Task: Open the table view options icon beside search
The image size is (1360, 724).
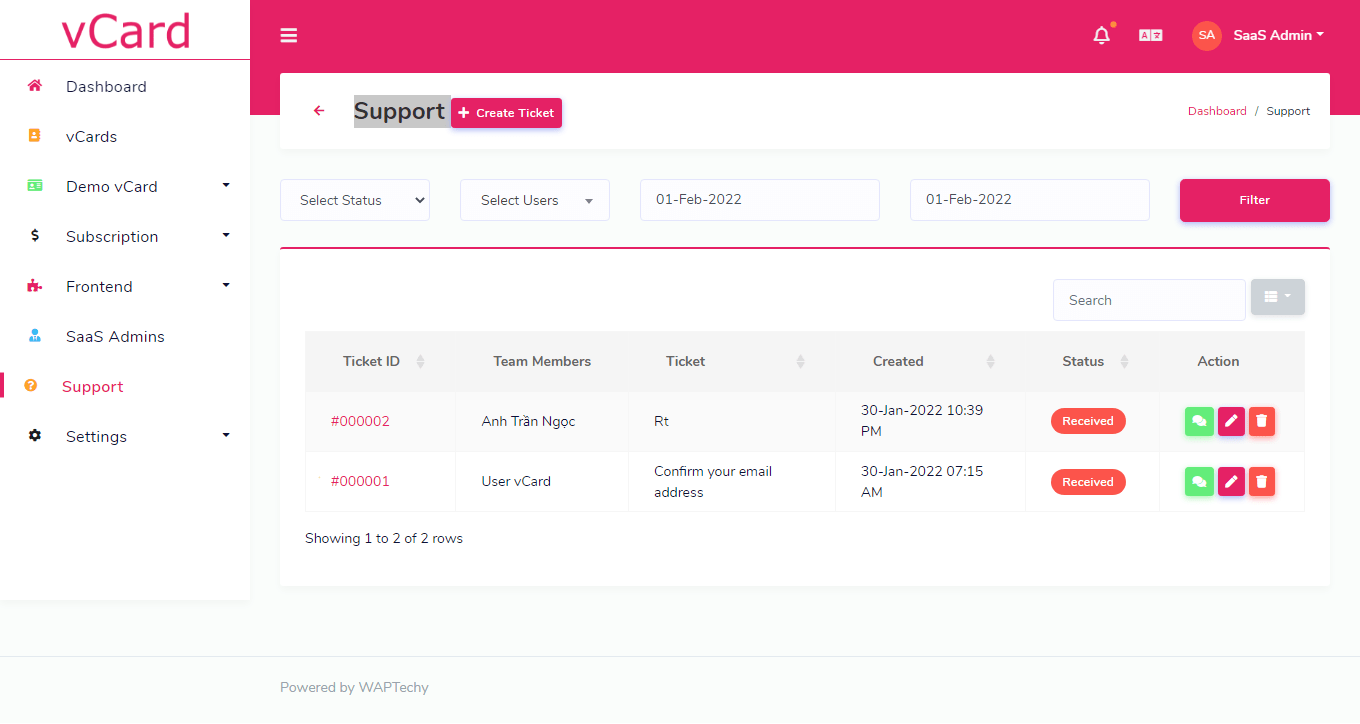Action: point(1277,296)
